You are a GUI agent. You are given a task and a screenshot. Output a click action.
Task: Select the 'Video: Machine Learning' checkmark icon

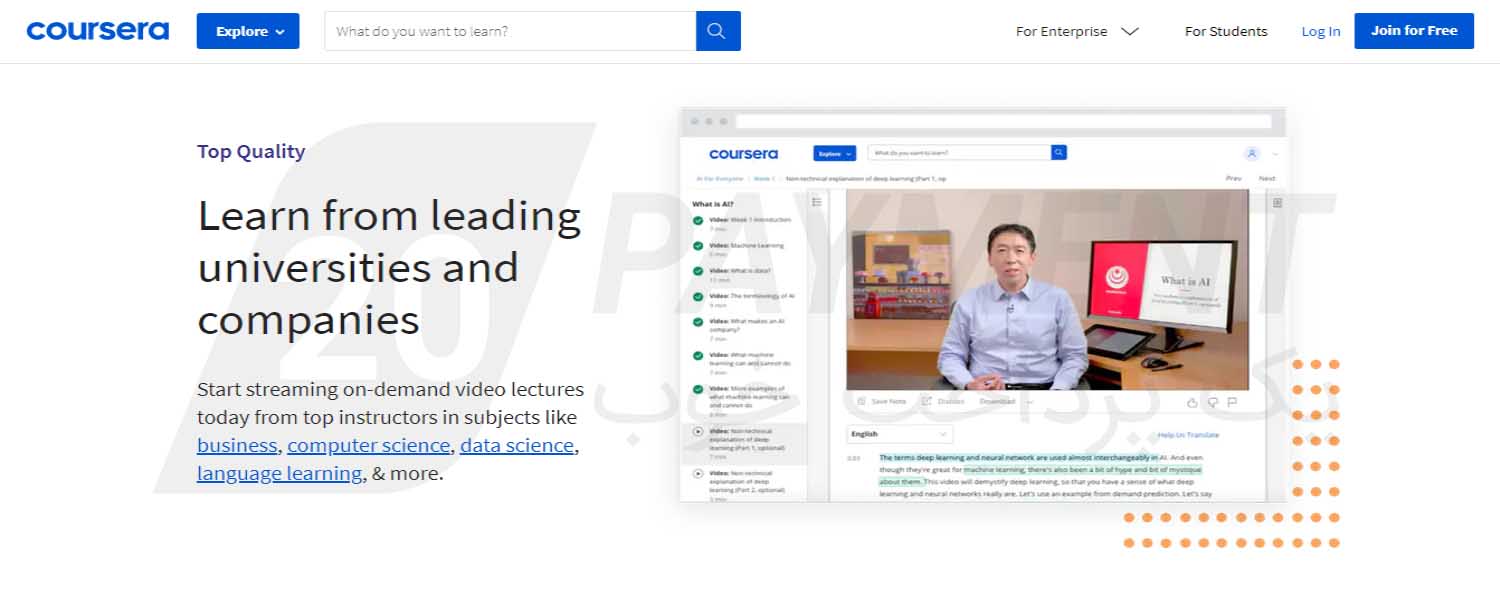(697, 246)
